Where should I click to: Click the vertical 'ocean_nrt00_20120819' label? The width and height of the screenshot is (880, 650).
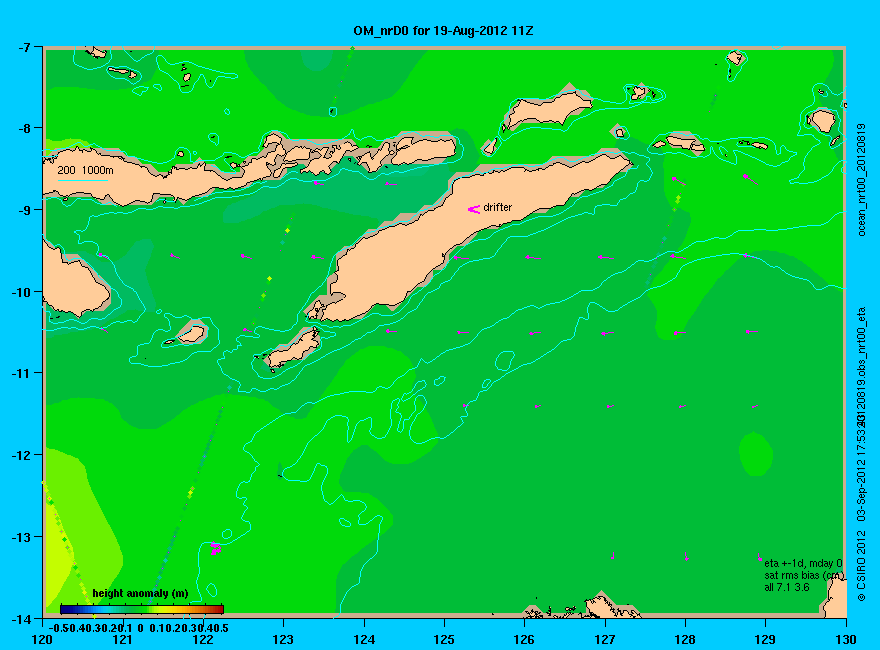coord(862,180)
